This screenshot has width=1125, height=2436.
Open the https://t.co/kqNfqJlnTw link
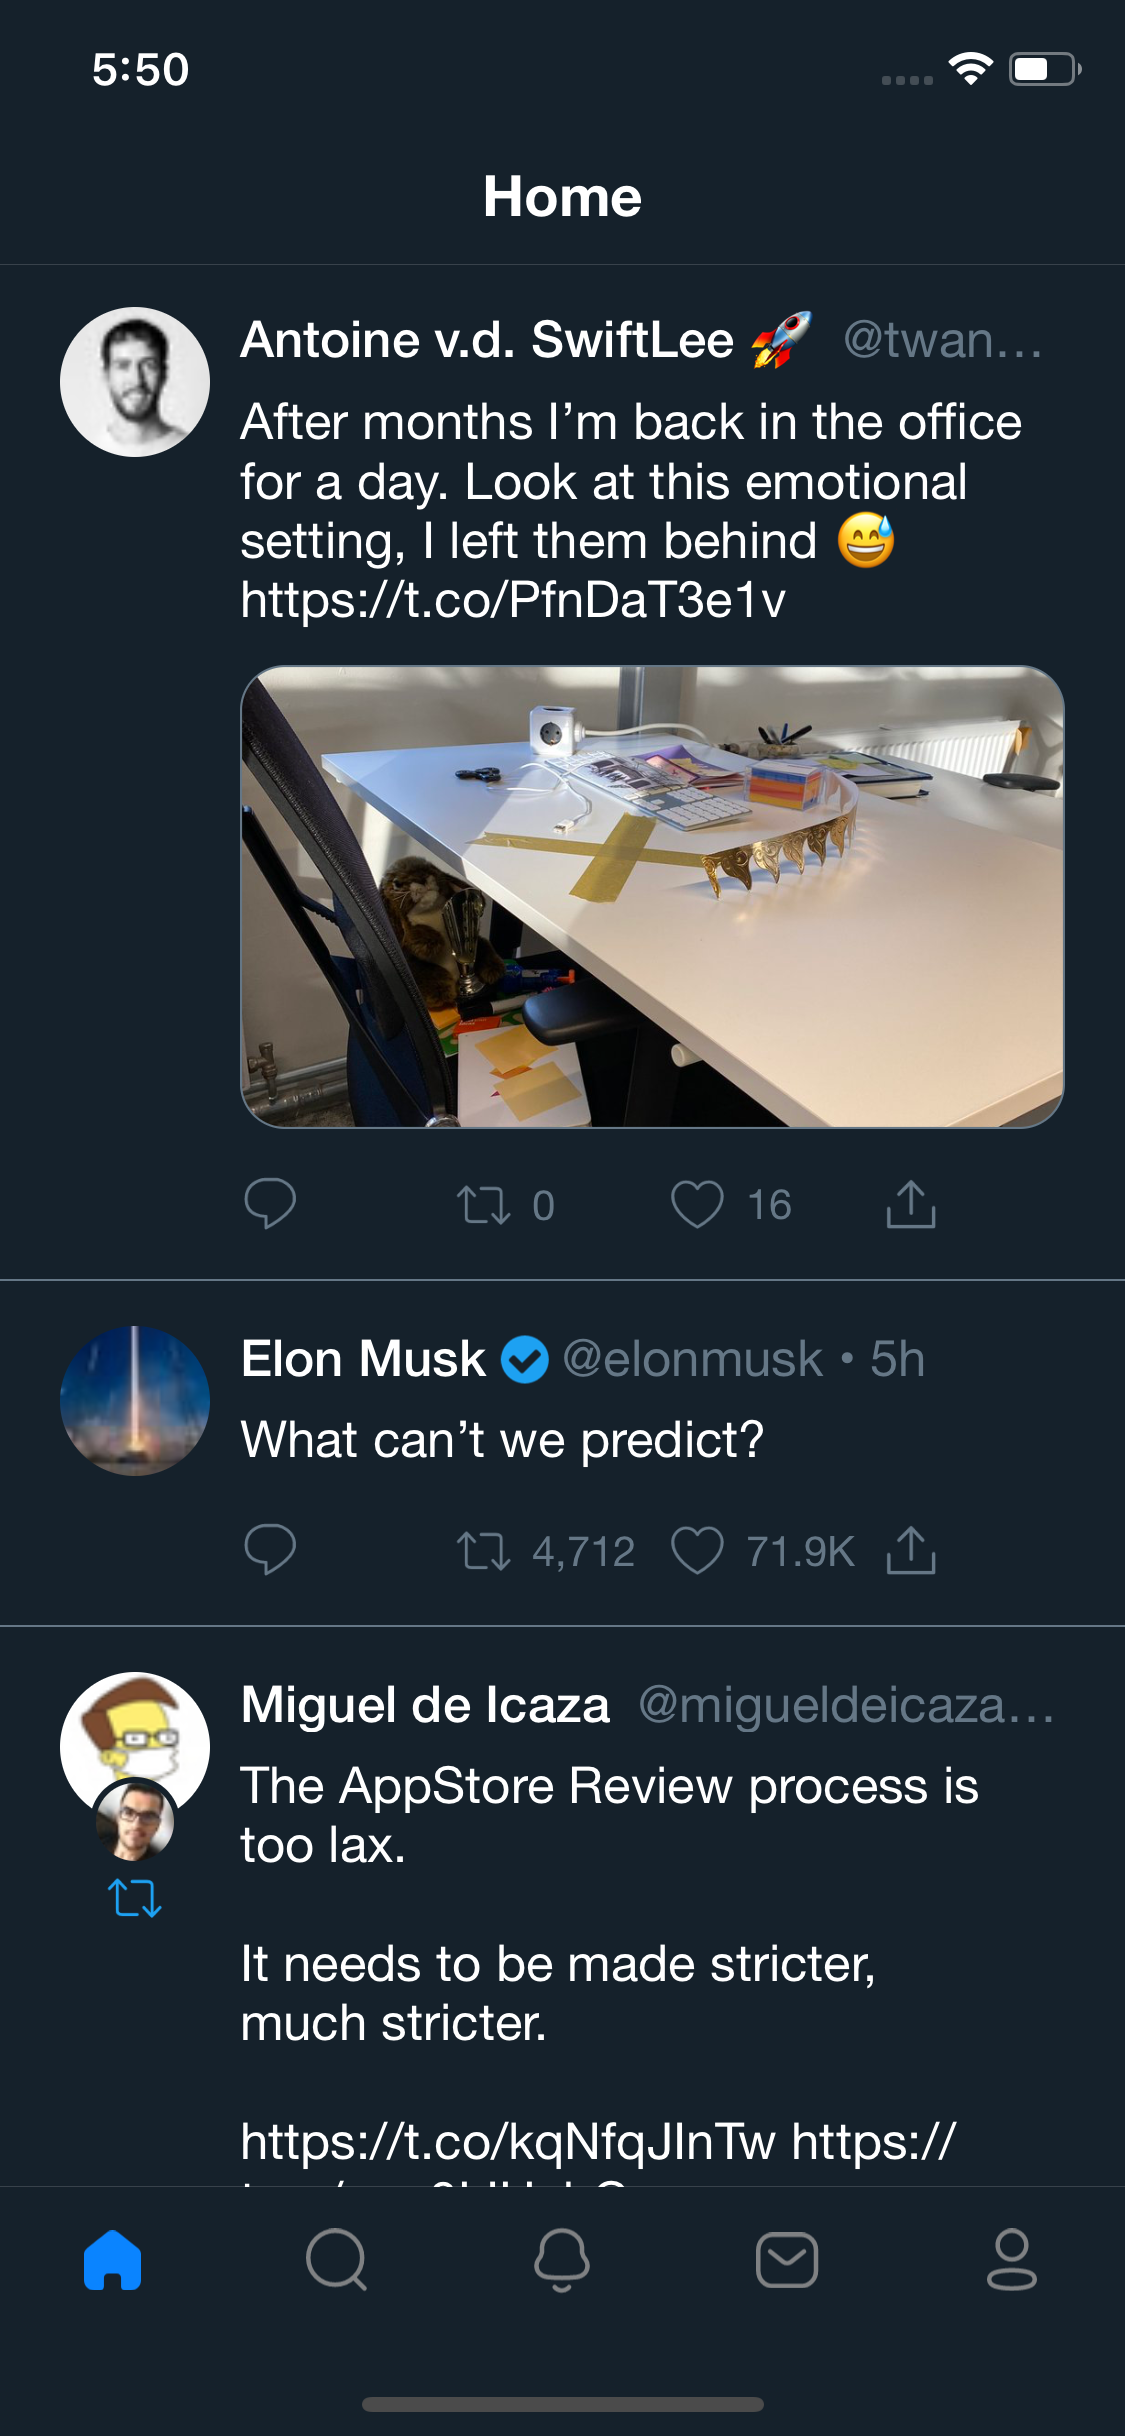click(x=508, y=2142)
